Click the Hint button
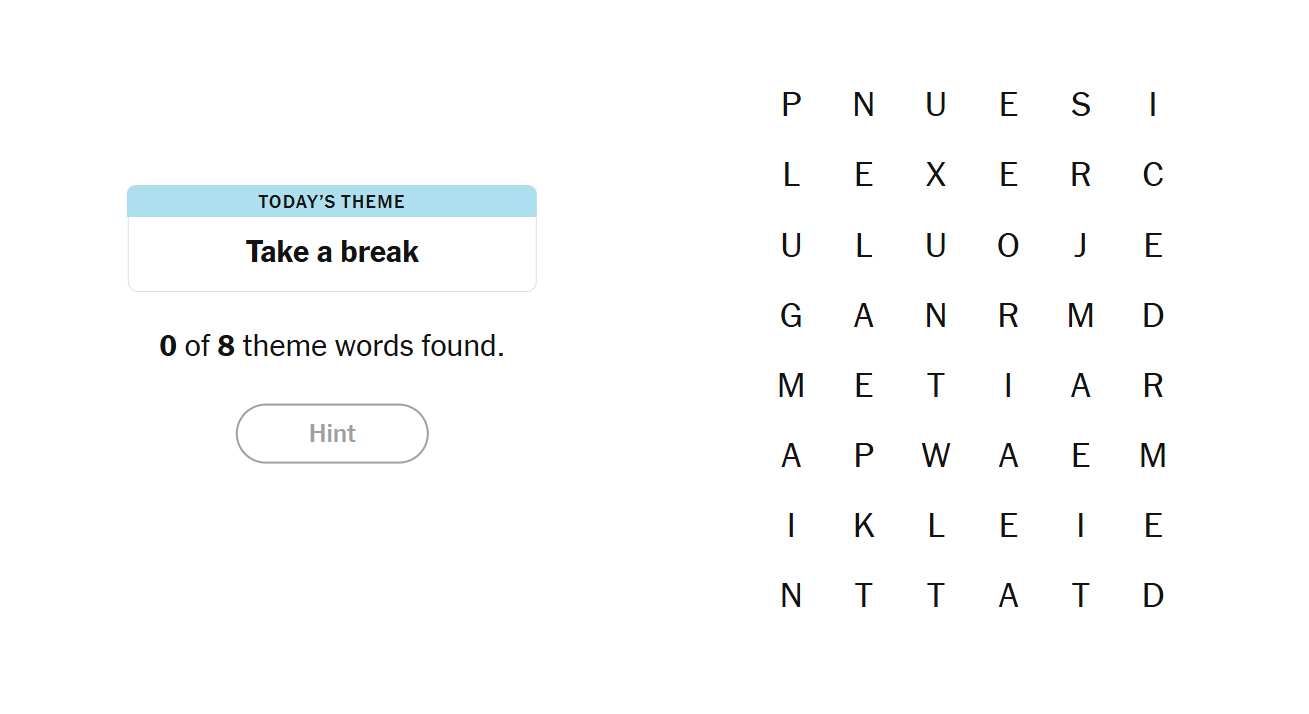 (x=332, y=433)
